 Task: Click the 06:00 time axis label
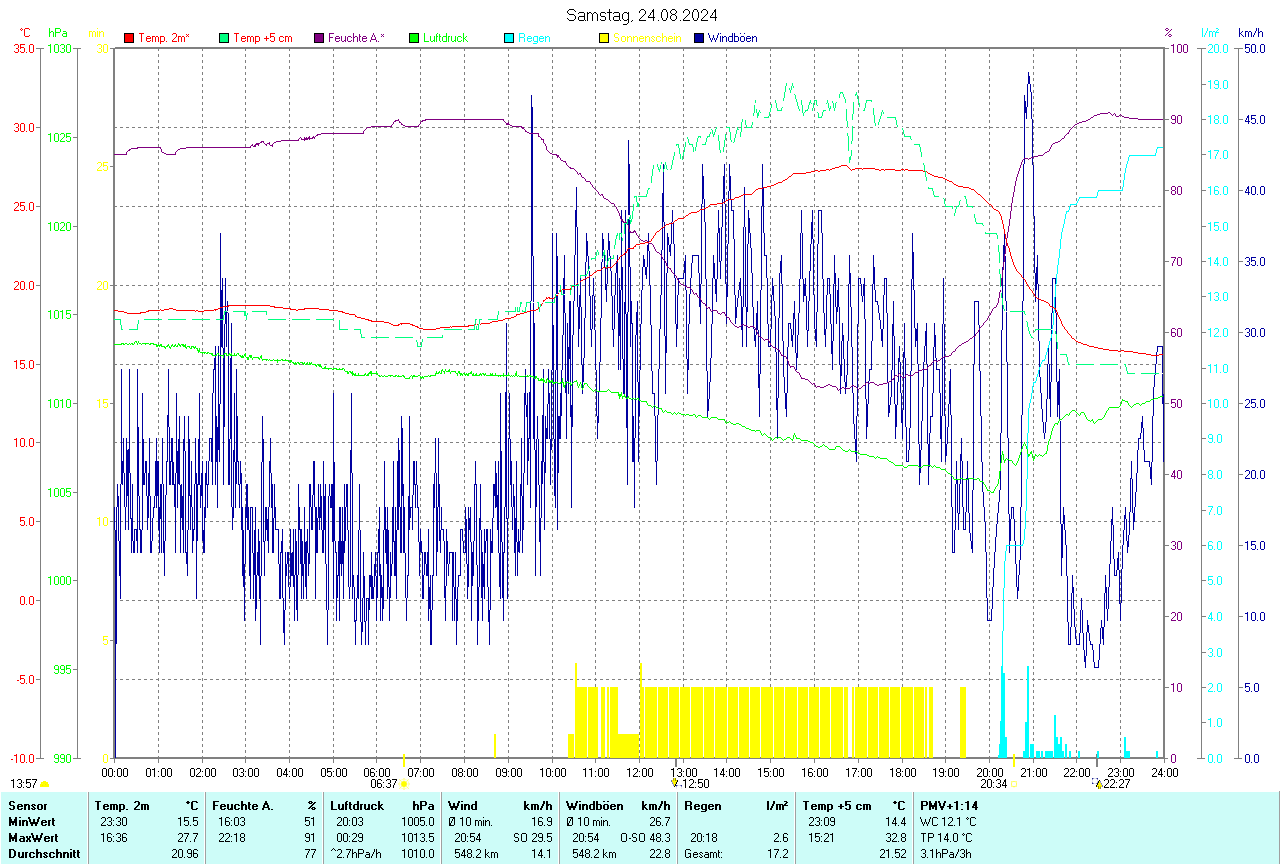tap(377, 772)
